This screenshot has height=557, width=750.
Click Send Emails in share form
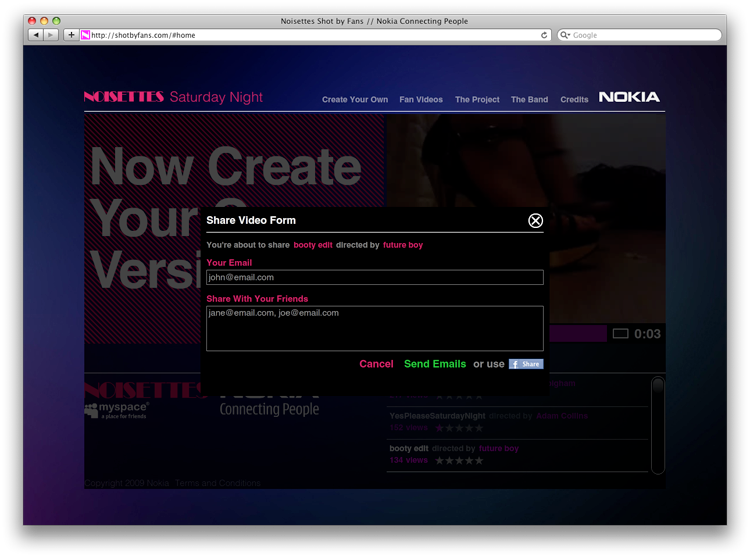(x=435, y=364)
